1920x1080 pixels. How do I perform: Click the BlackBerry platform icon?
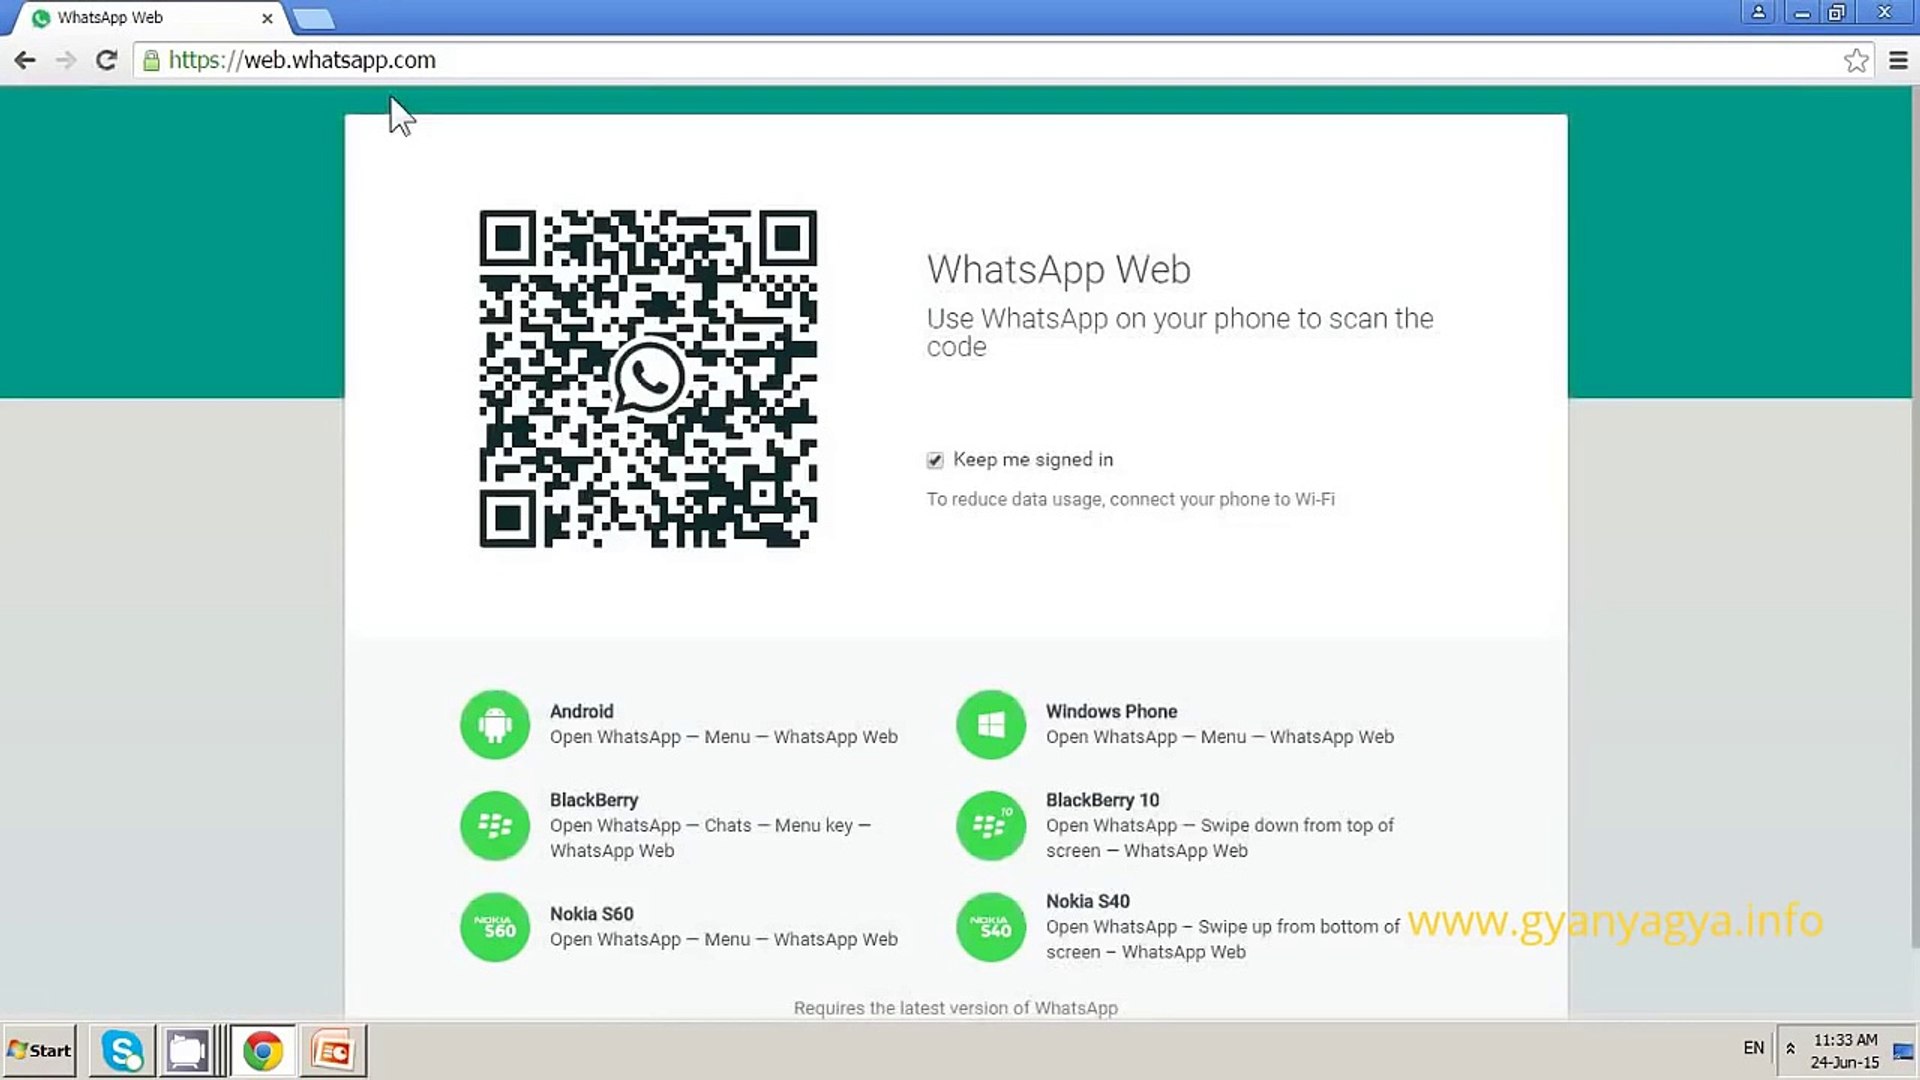pyautogui.click(x=494, y=825)
